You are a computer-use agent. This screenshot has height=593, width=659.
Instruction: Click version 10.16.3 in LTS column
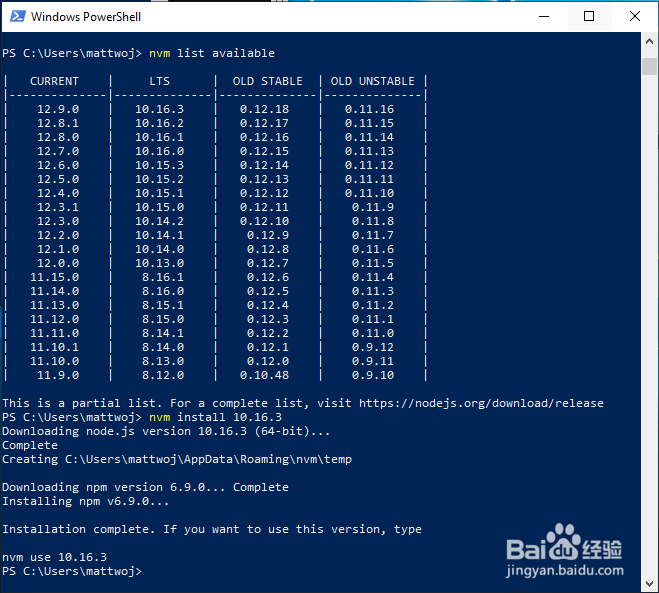[x=159, y=109]
